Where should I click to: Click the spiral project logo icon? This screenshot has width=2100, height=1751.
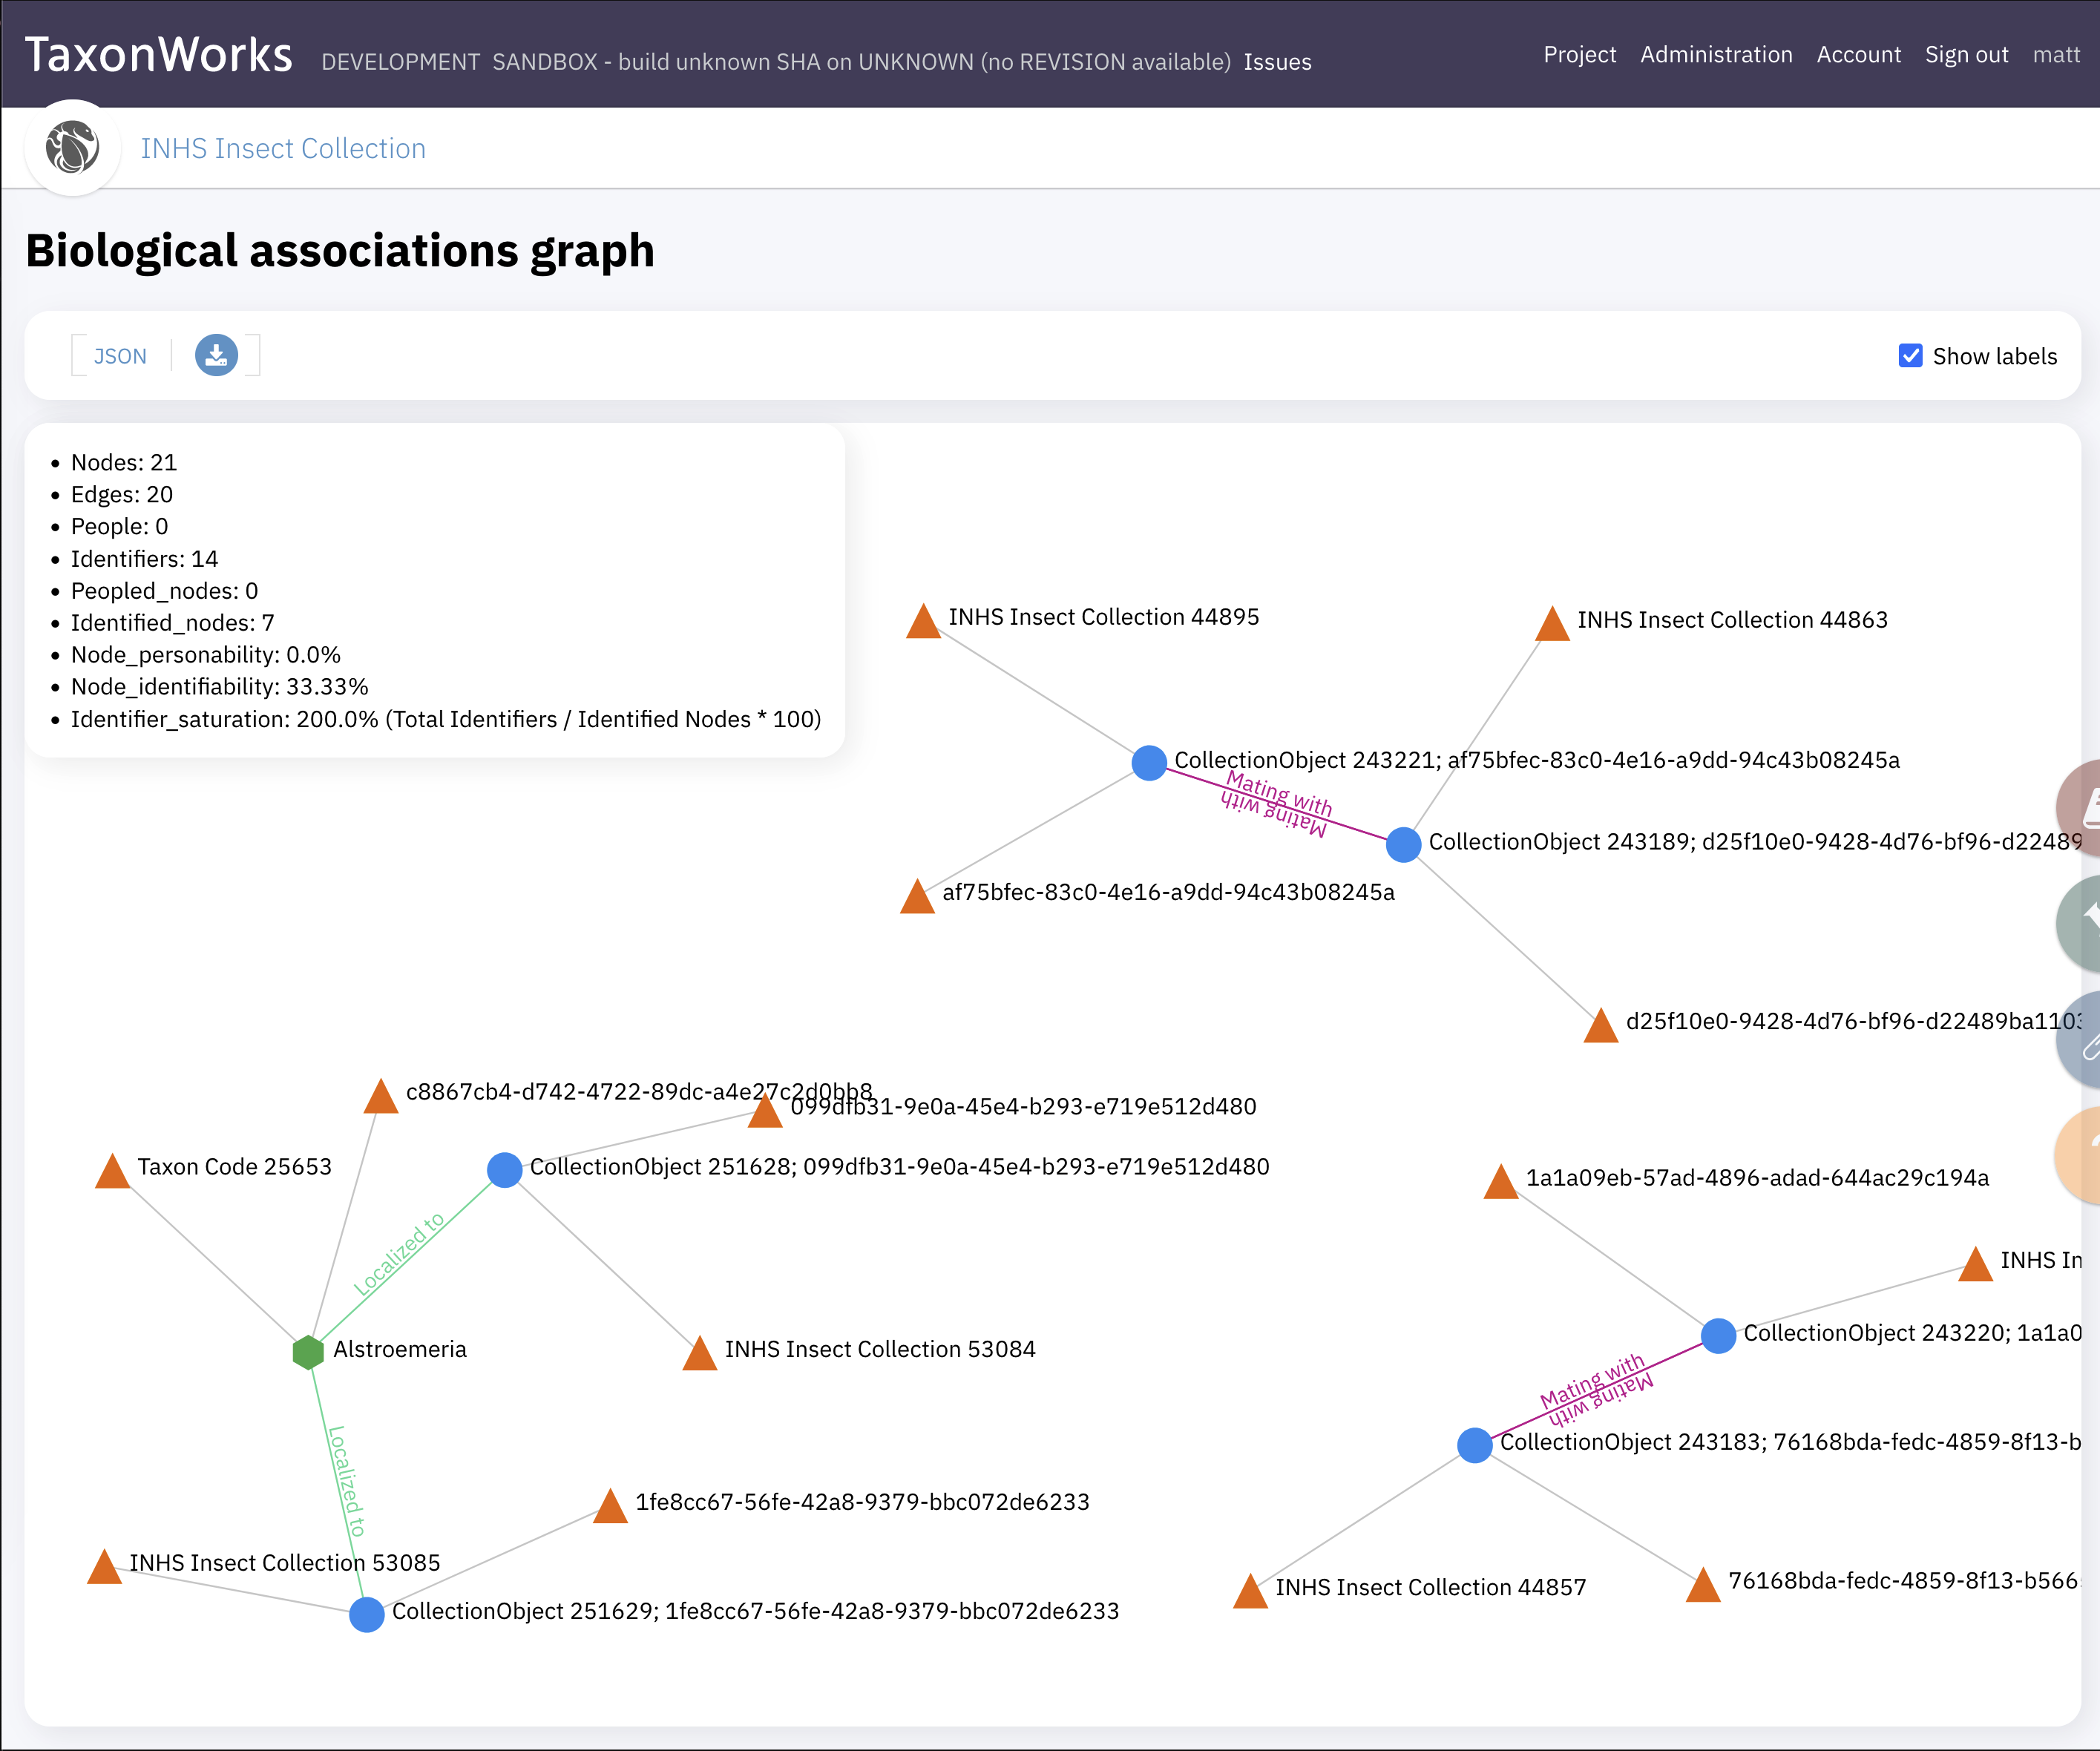click(72, 148)
